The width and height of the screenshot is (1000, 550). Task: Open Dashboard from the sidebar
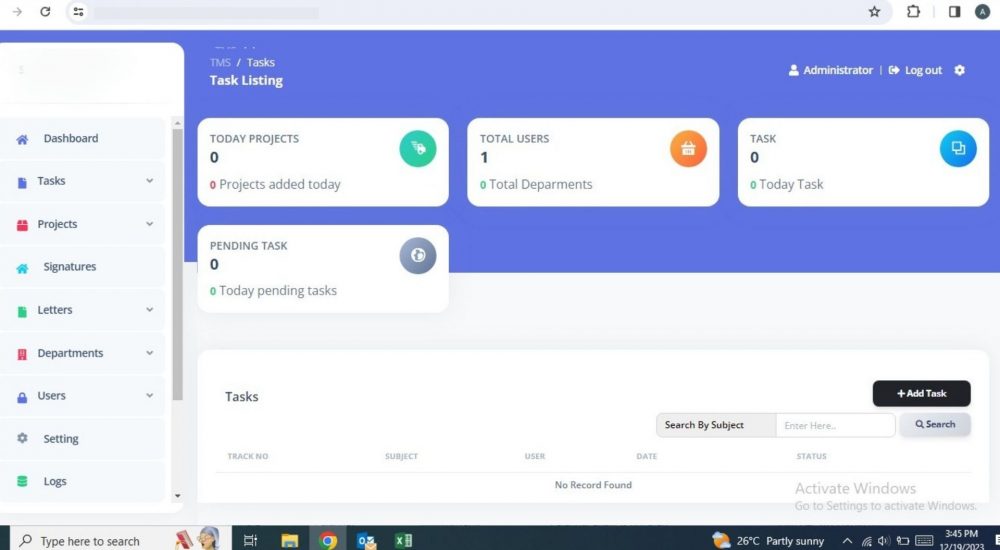point(70,139)
